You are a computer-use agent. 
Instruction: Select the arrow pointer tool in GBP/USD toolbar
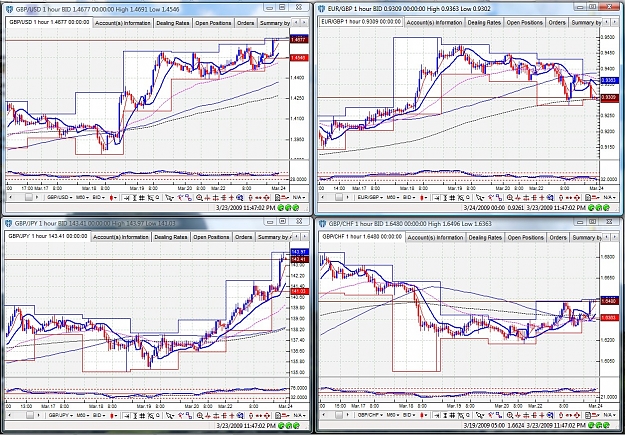[x=169, y=197]
